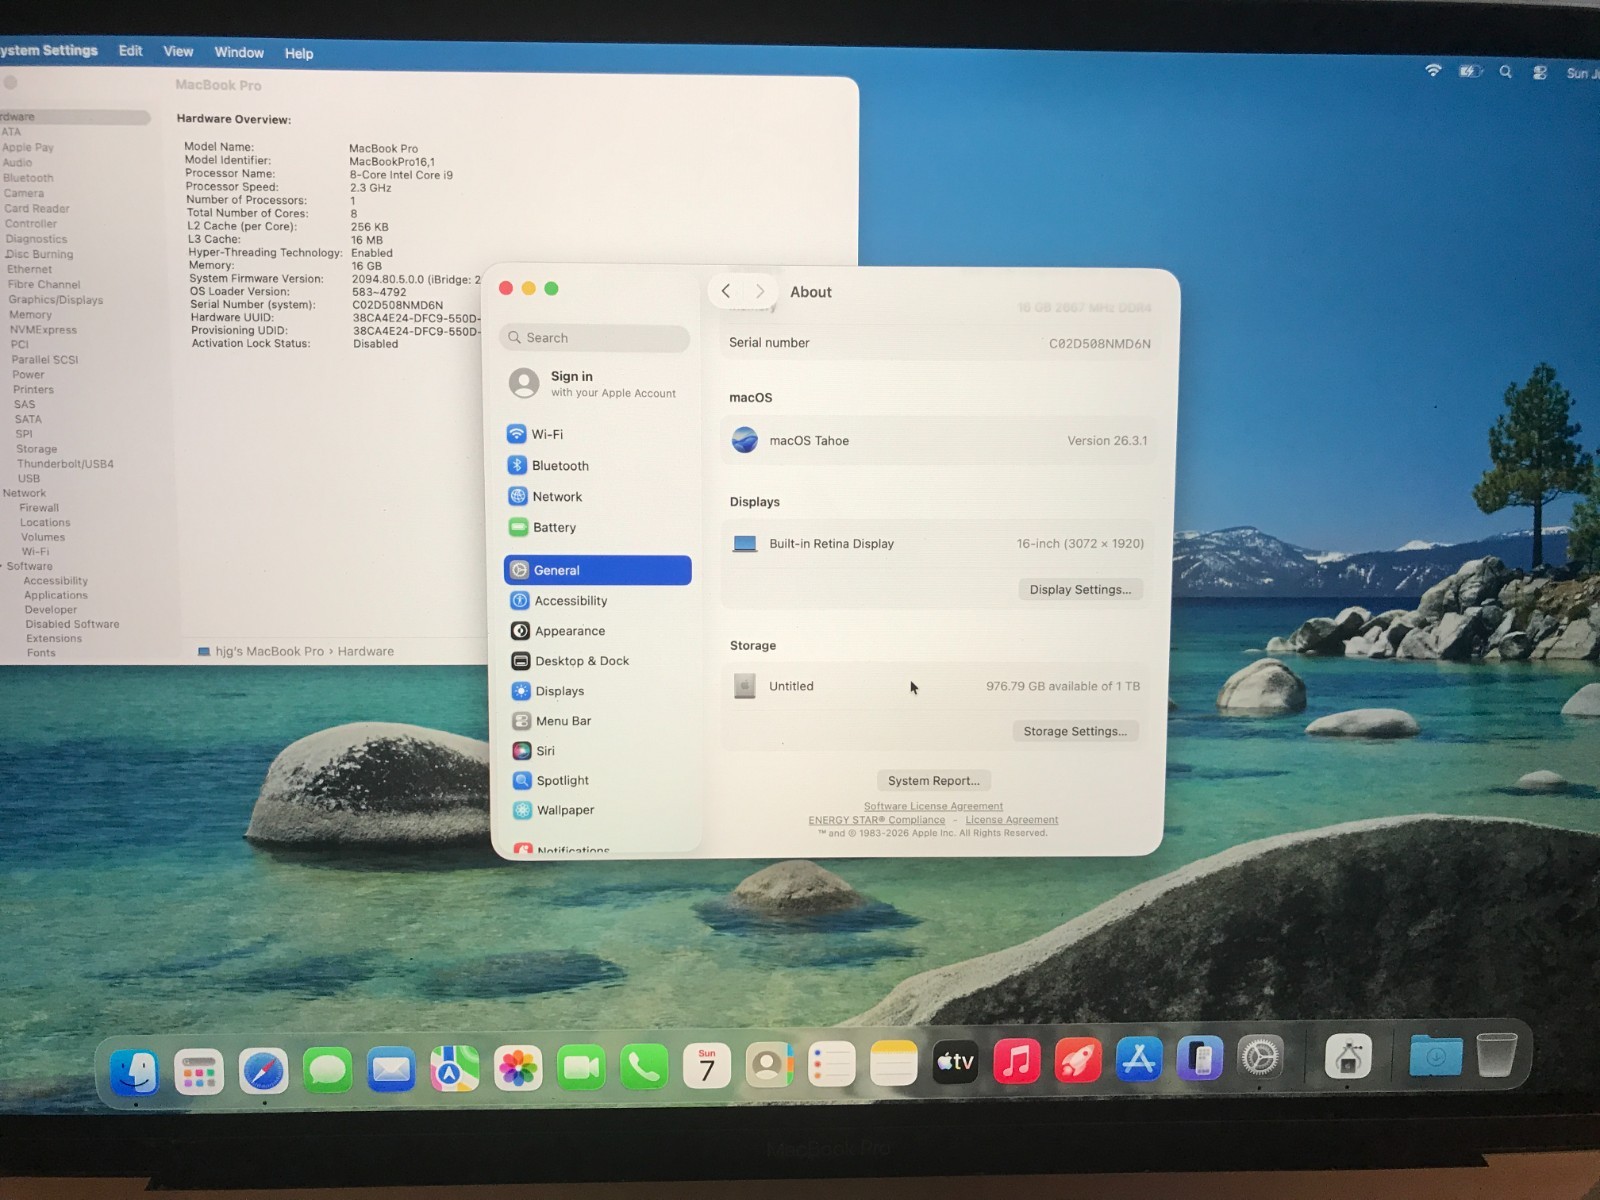Open iPhone Mirroring in Dock

[x=1199, y=1057]
